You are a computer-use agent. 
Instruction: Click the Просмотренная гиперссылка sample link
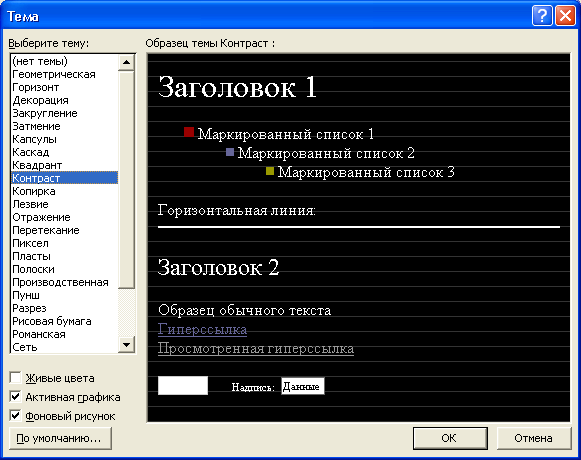(x=256, y=348)
